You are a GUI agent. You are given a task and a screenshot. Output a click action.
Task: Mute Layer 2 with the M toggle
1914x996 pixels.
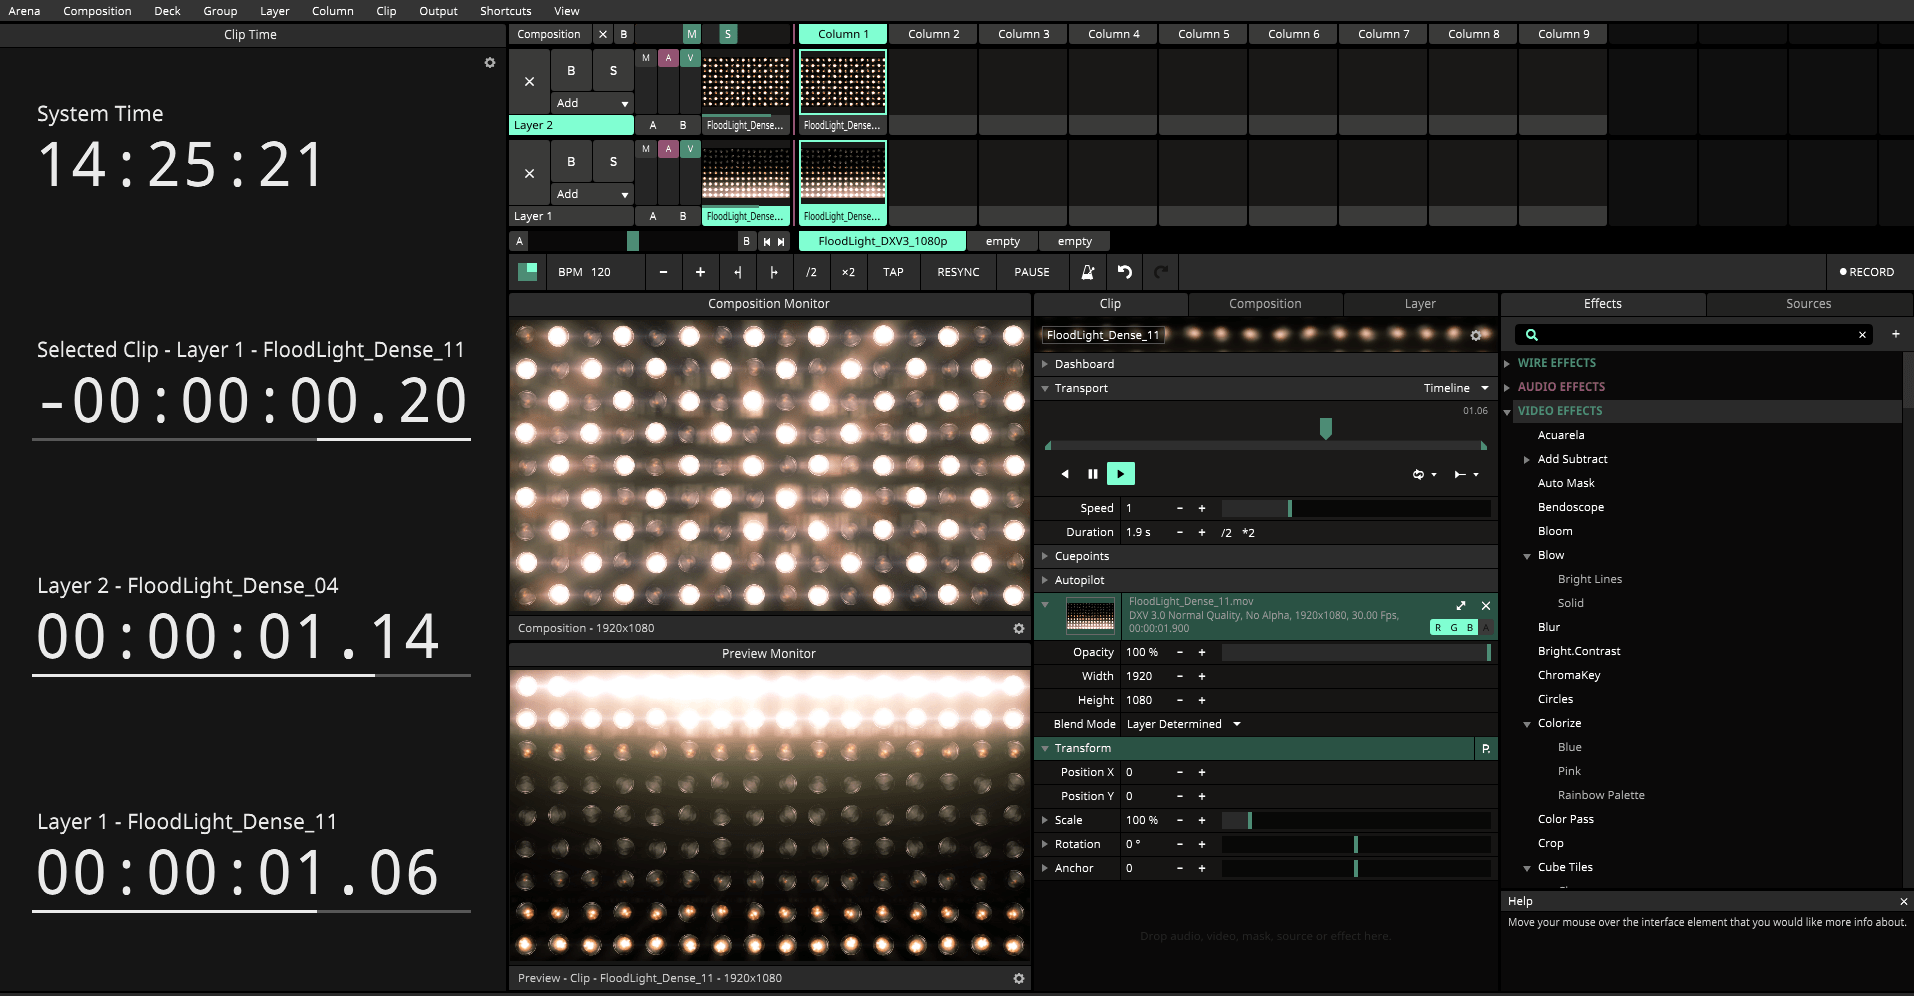click(645, 58)
